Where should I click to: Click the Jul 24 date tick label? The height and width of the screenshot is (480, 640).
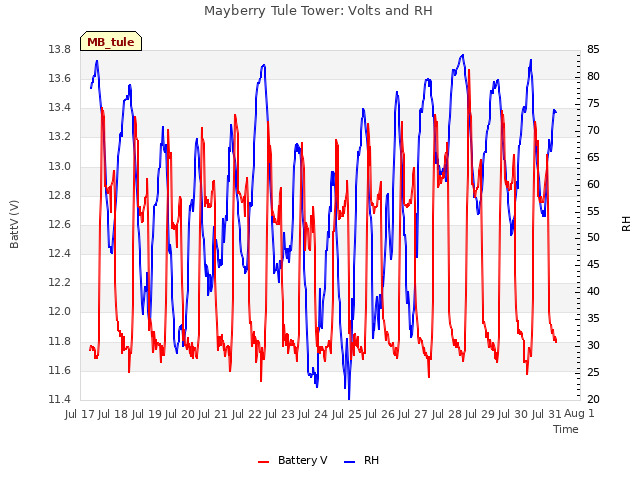coord(313,414)
